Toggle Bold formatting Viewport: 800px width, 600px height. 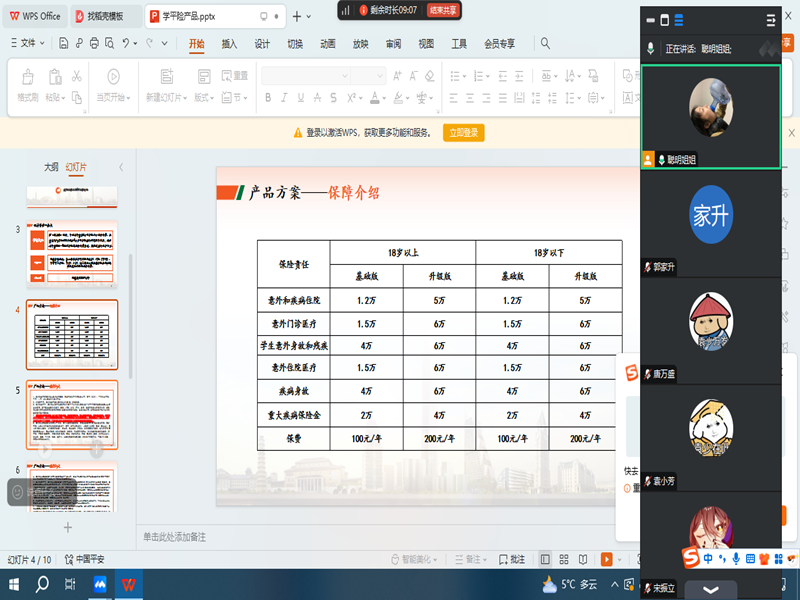coord(267,96)
